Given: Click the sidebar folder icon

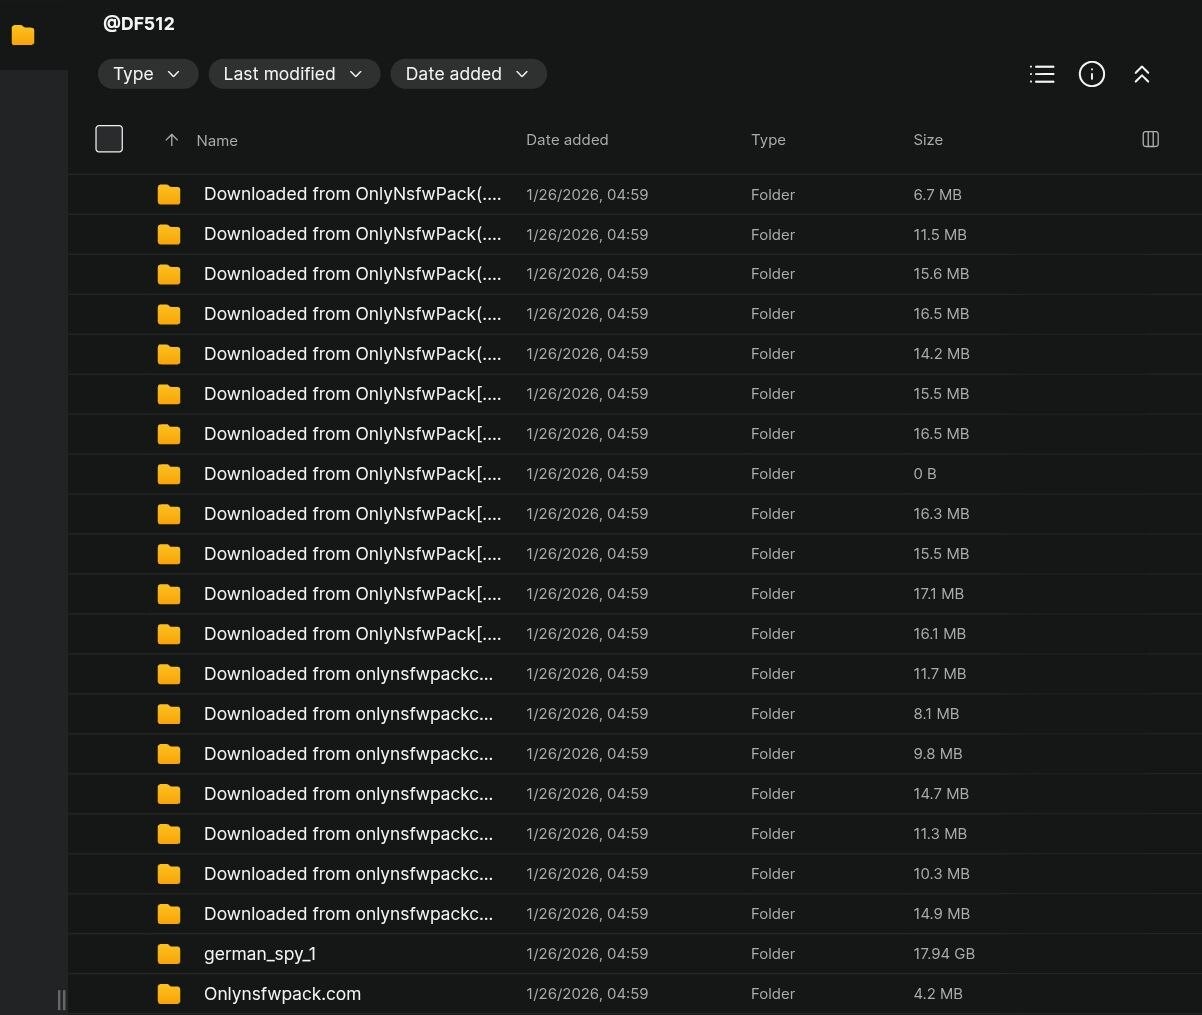Looking at the screenshot, I should tap(23, 35).
